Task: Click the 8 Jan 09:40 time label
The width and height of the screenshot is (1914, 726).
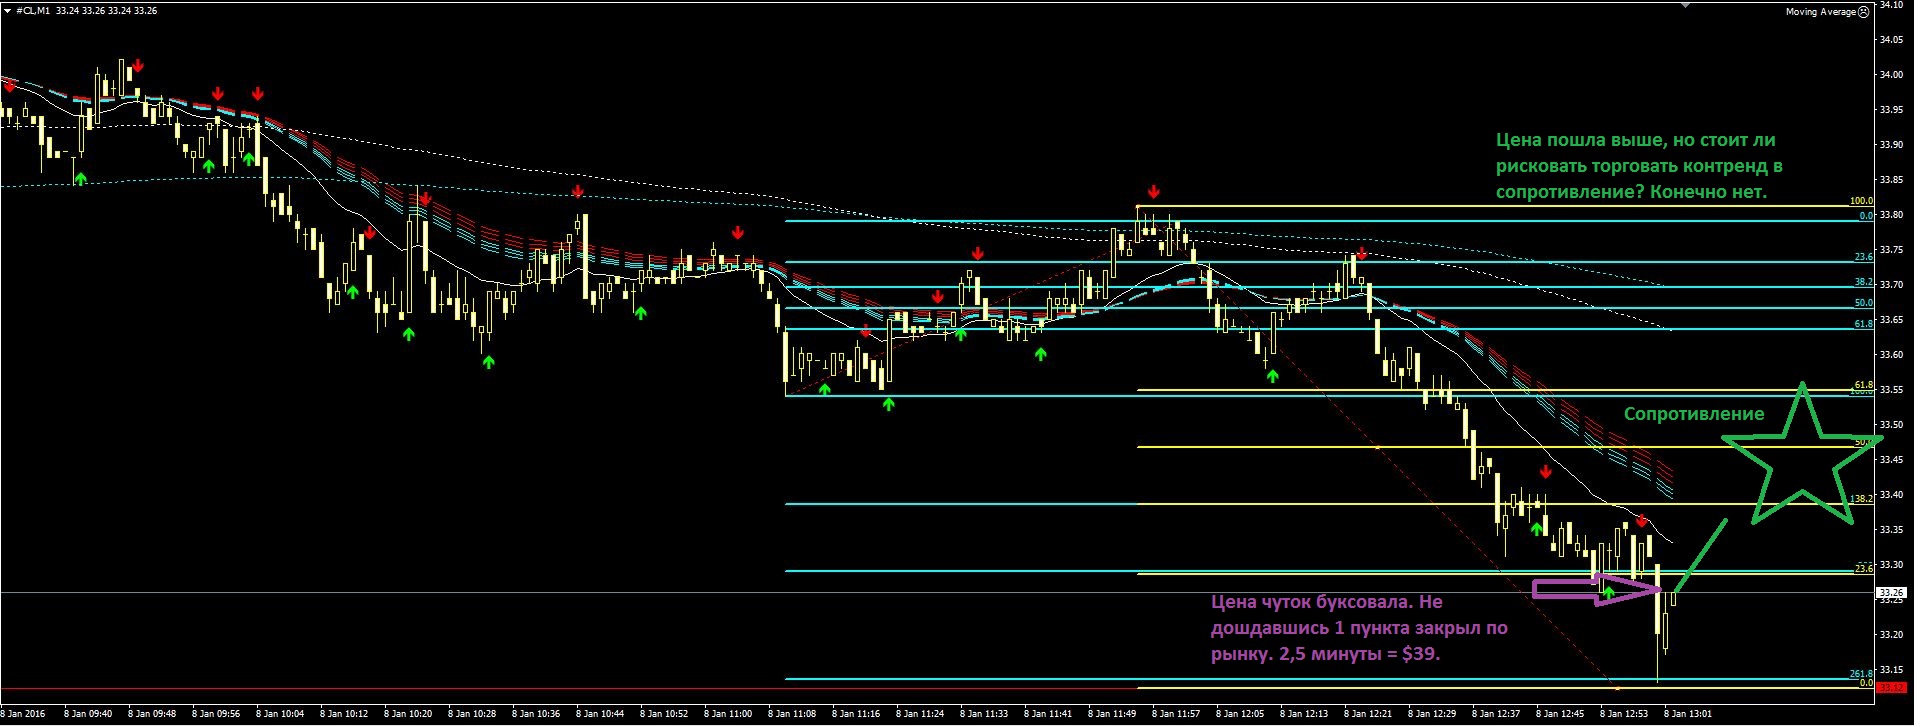Action: [x=87, y=714]
